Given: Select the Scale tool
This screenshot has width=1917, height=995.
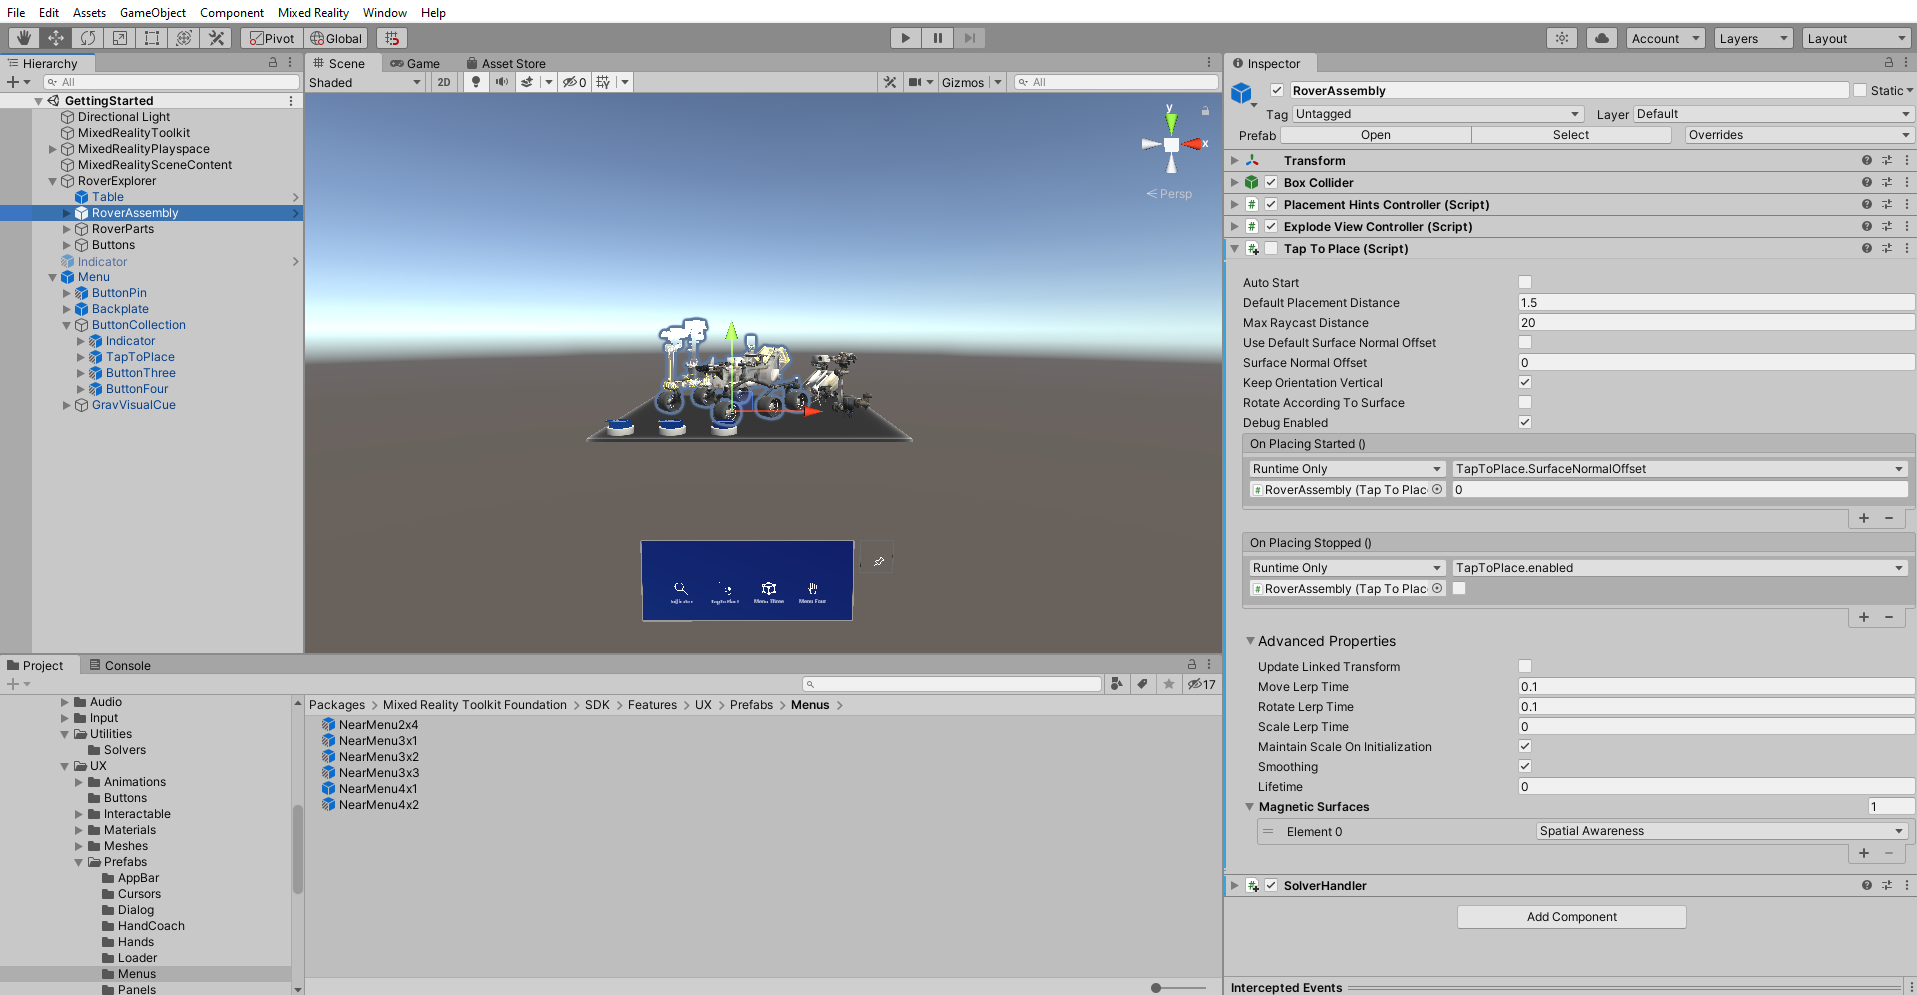Looking at the screenshot, I should (120, 38).
